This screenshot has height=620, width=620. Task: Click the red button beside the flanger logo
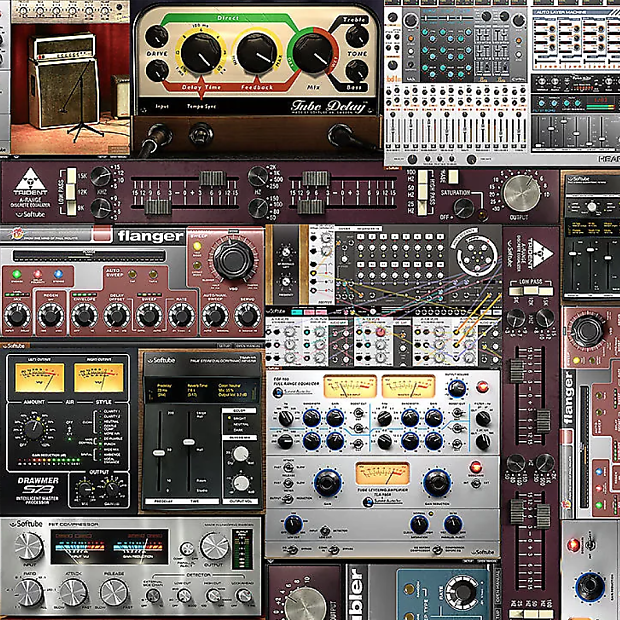(103, 234)
